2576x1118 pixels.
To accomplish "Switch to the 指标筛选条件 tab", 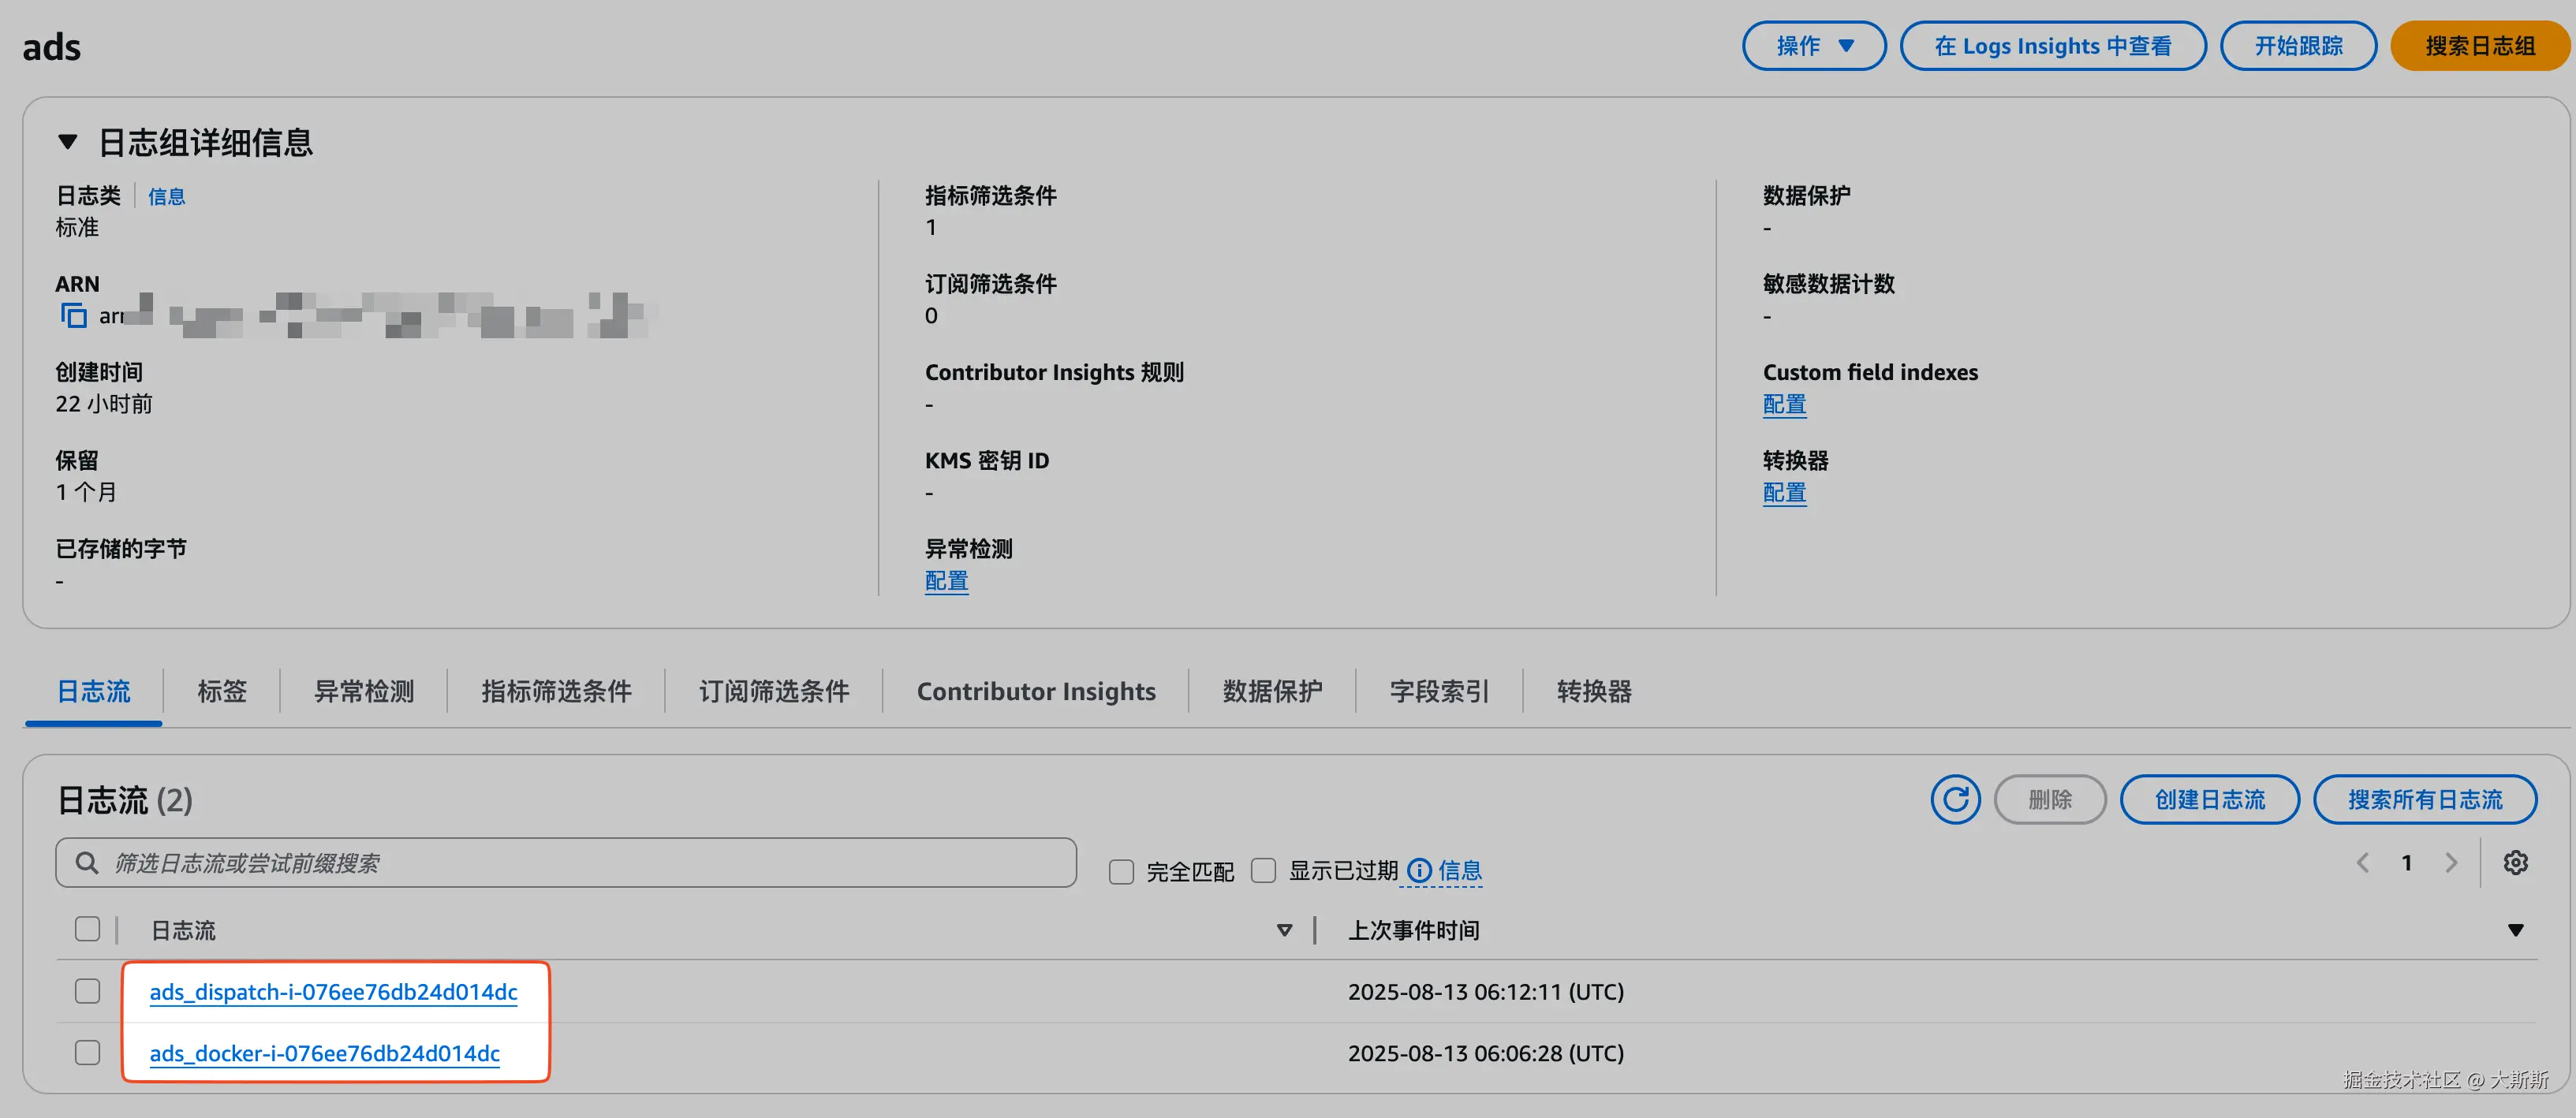I will pos(556,691).
